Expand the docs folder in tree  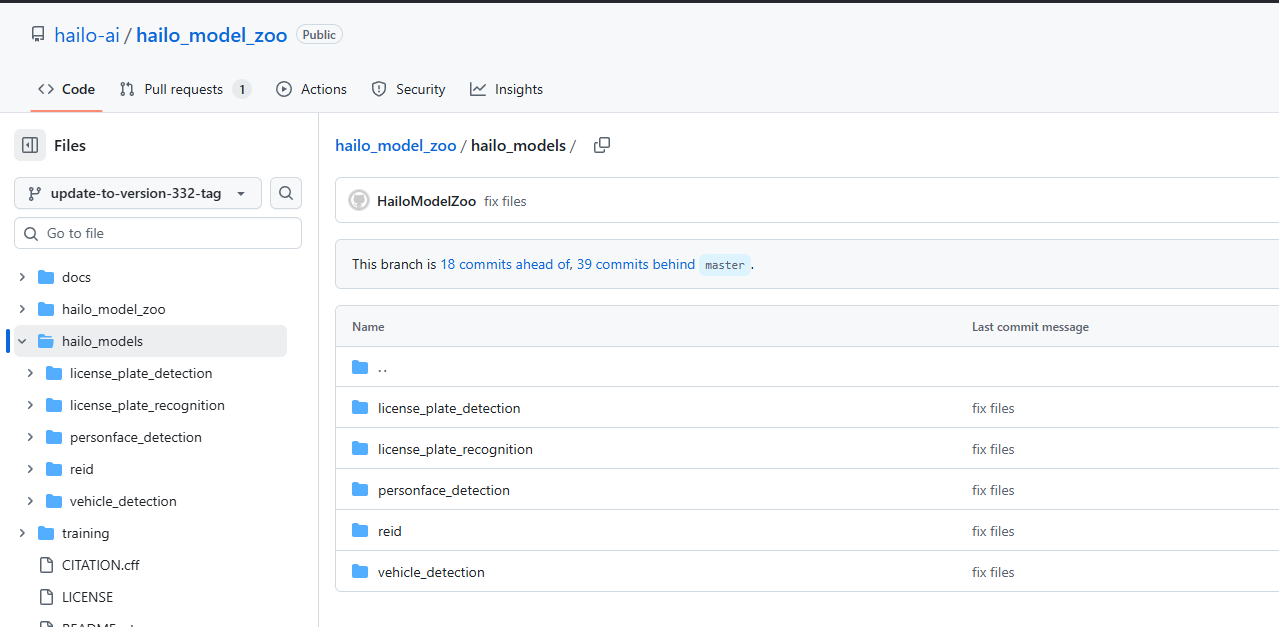[22, 277]
